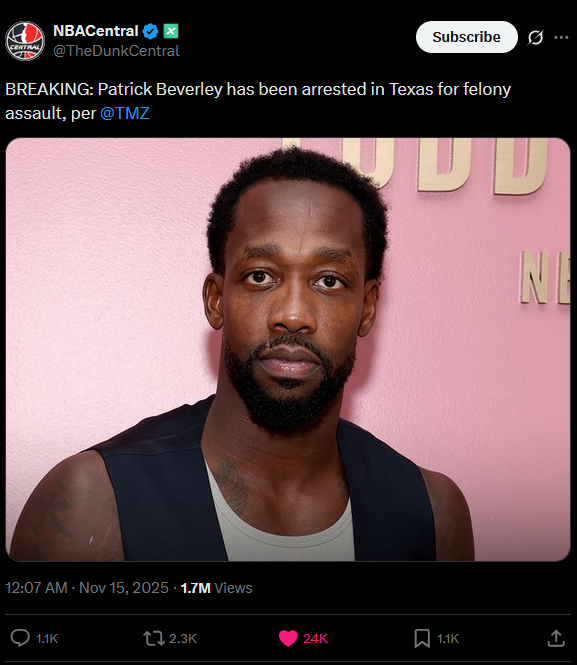Open the post timestamp Nov 15, 2025
577x665 pixels.
(87, 588)
